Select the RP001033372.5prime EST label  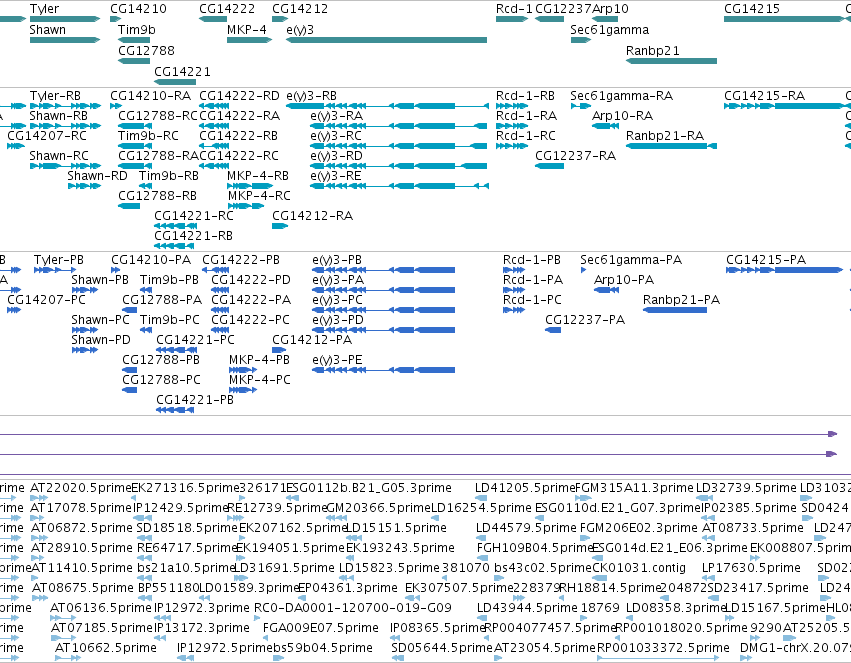tap(663, 648)
